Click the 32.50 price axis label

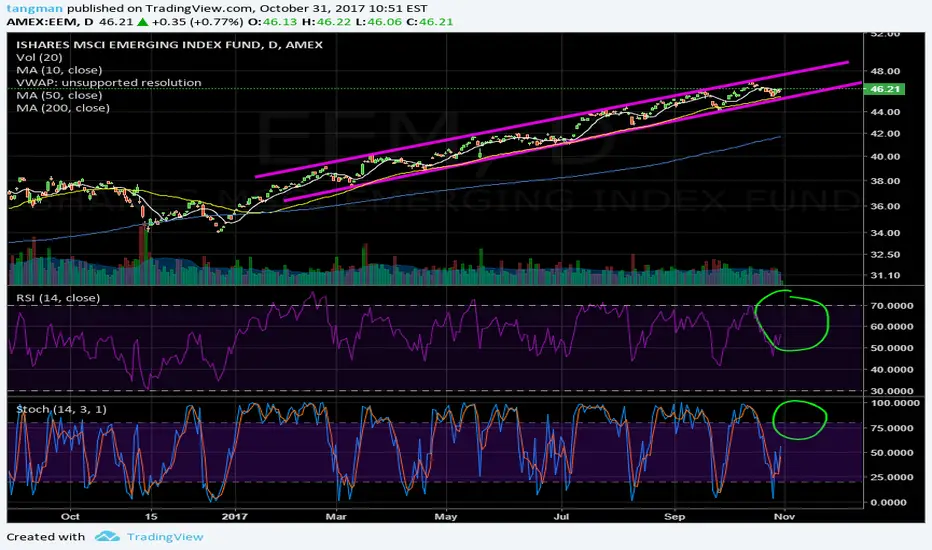pos(885,254)
